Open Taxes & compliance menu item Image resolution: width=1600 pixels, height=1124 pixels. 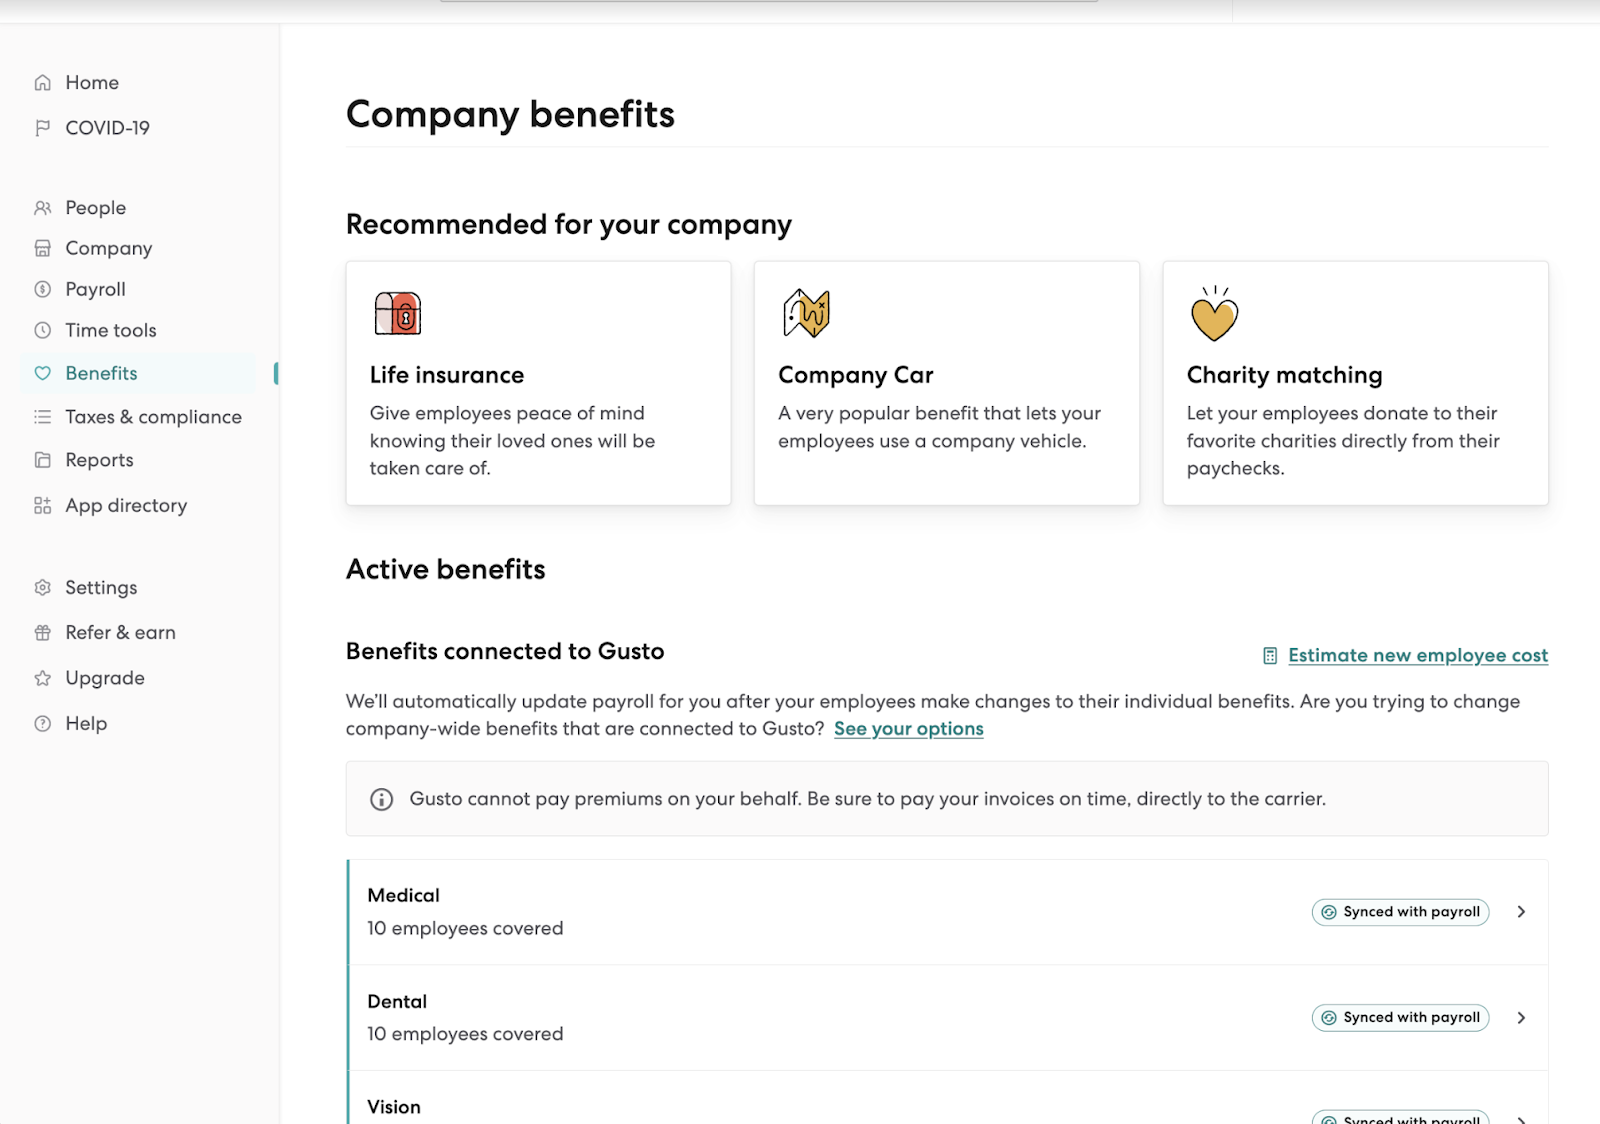(153, 417)
